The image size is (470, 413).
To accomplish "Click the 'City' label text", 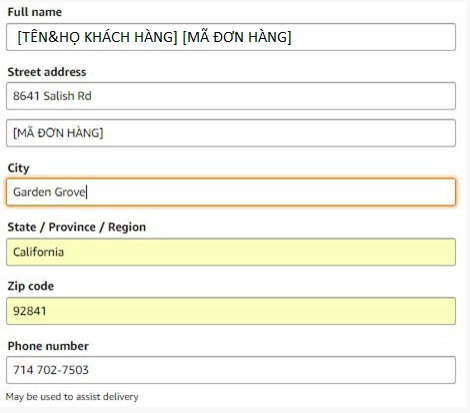I will click(x=18, y=168).
